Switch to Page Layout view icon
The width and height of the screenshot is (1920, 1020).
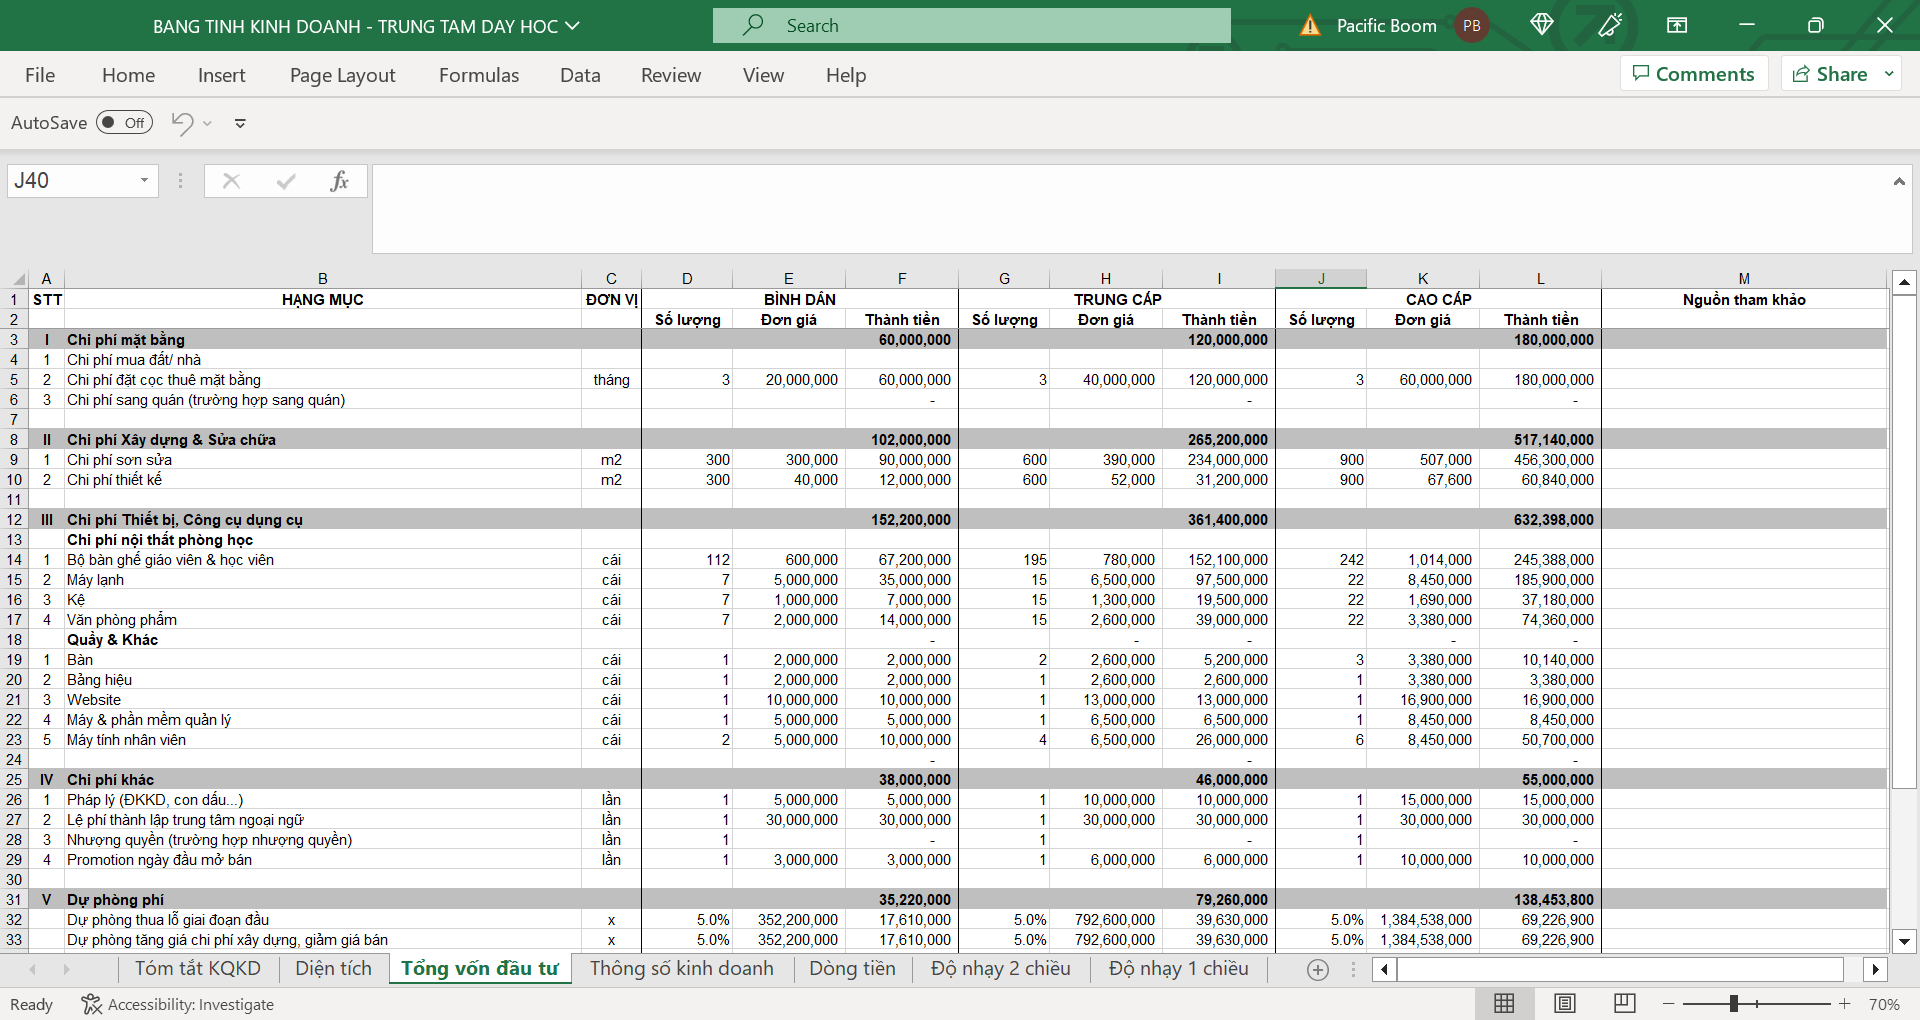click(x=1565, y=1003)
